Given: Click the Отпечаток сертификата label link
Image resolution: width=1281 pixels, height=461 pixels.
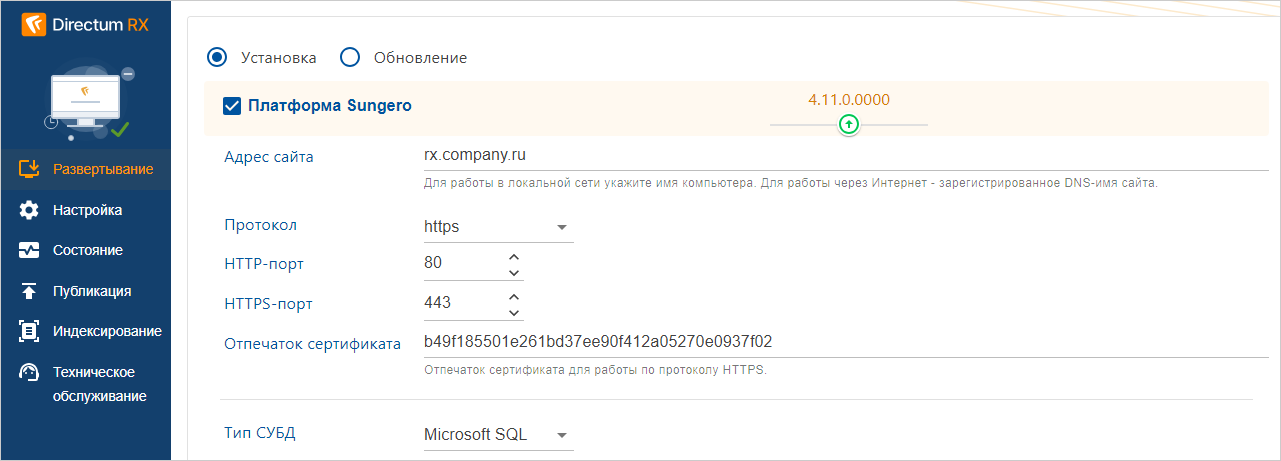Looking at the screenshot, I should click(x=312, y=344).
